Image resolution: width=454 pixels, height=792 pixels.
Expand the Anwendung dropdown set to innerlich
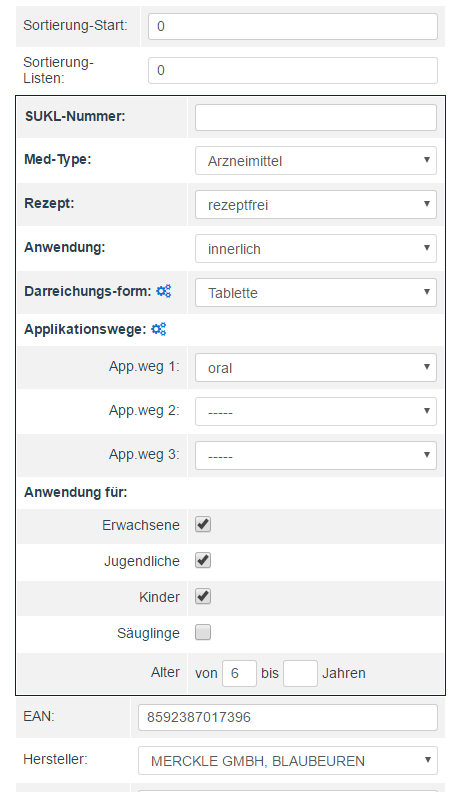coord(316,249)
